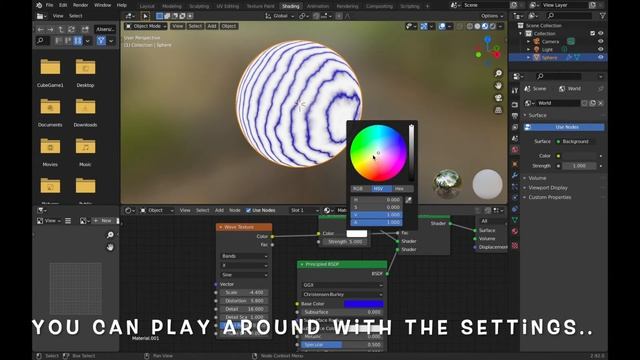Toggle the camera view icon
The width and height of the screenshot is (640, 360).
coord(498,98)
